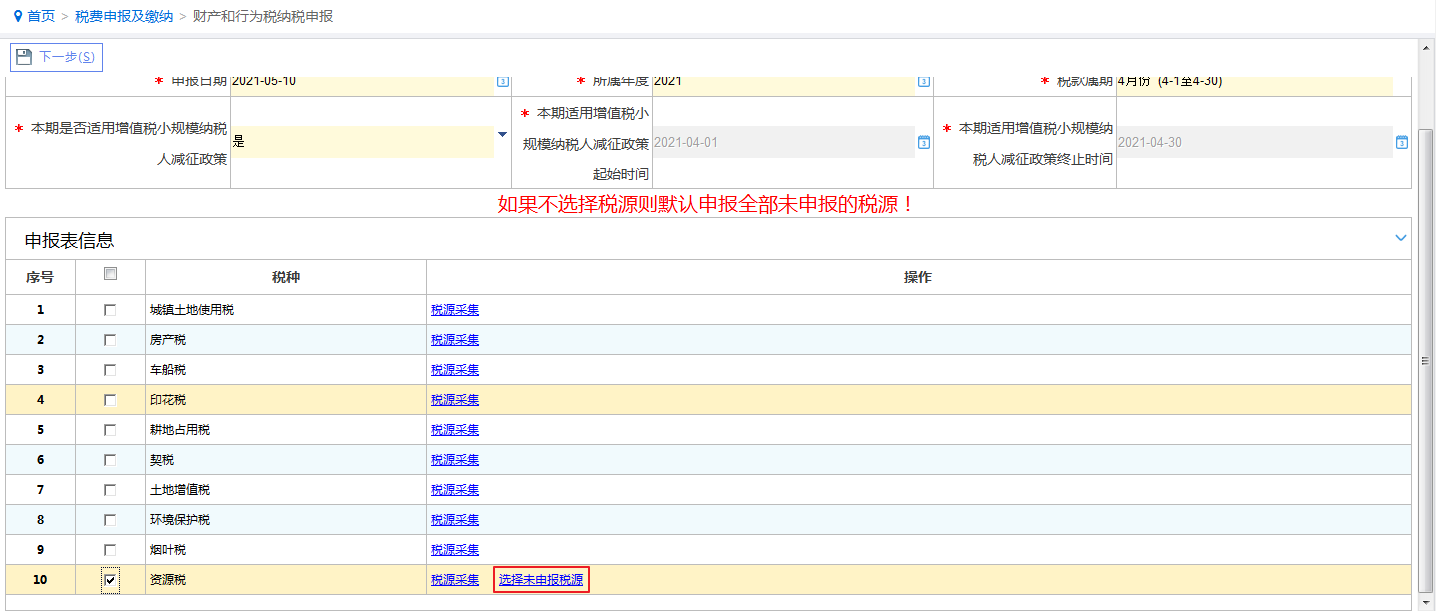Click the save icon on 下一步 button
Screen dimensions: 1437x611
[25, 57]
